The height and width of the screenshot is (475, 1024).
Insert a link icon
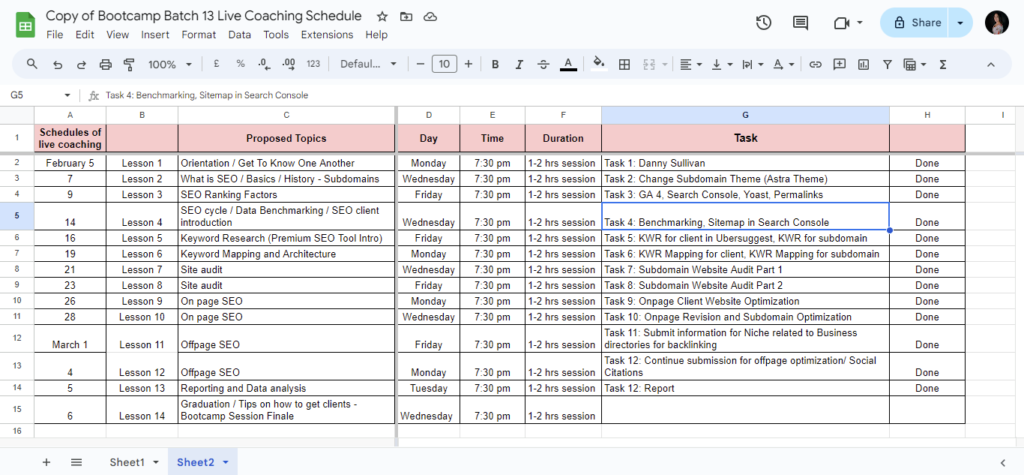pyautogui.click(x=815, y=64)
